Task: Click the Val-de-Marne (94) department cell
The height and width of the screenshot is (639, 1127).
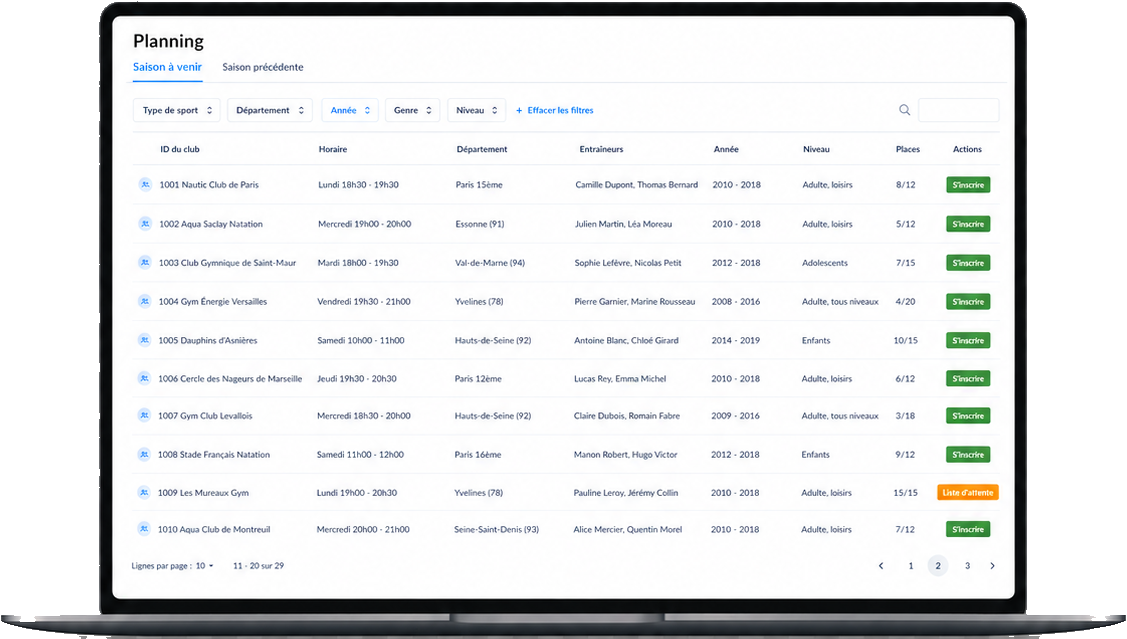Action: point(489,262)
